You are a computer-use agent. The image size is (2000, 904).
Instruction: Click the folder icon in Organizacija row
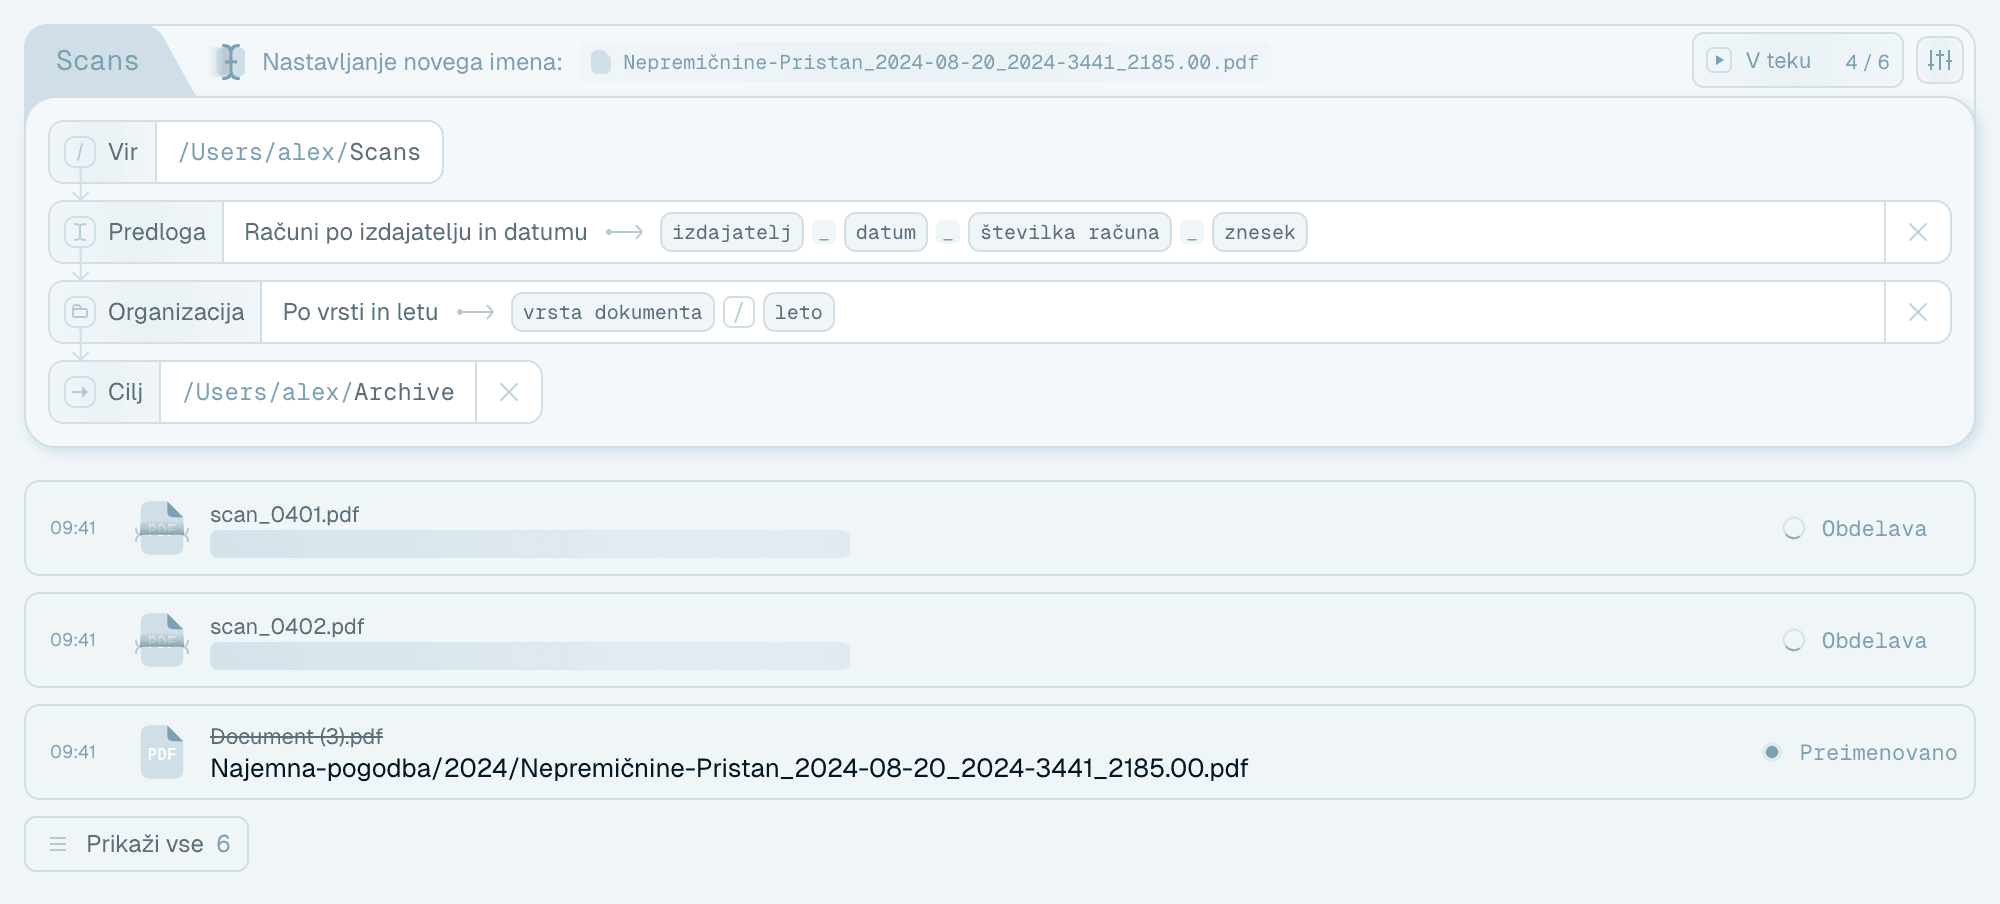80,312
